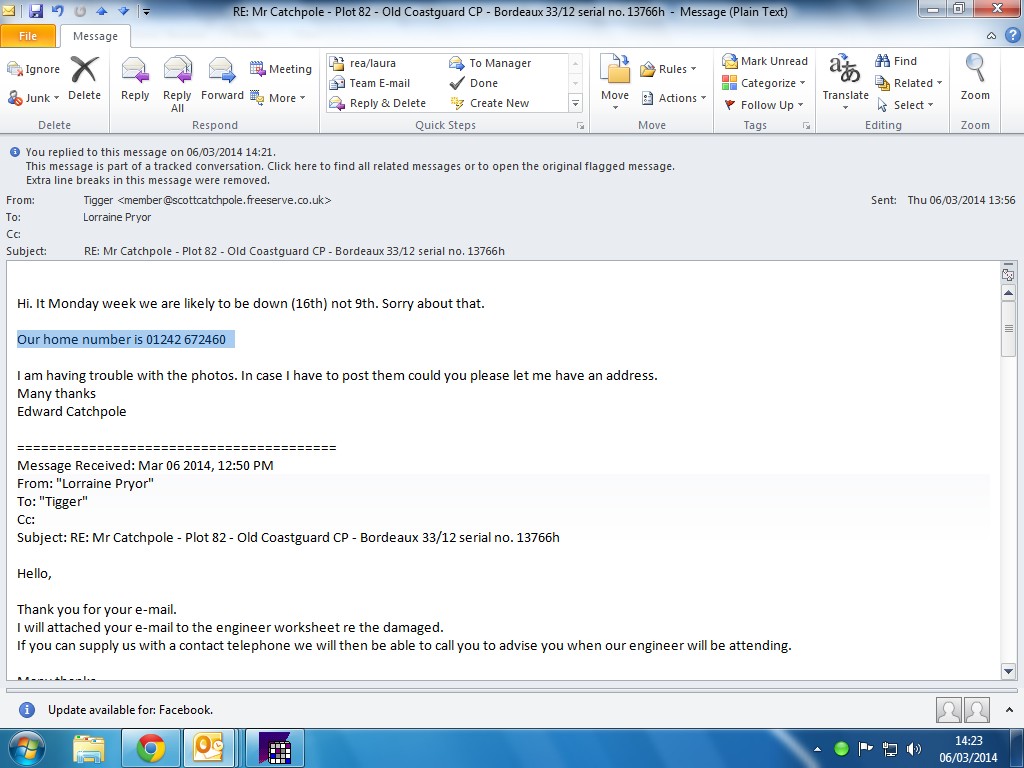Open the Follow Up flag menu
This screenshot has height=768, width=1024.
point(763,105)
